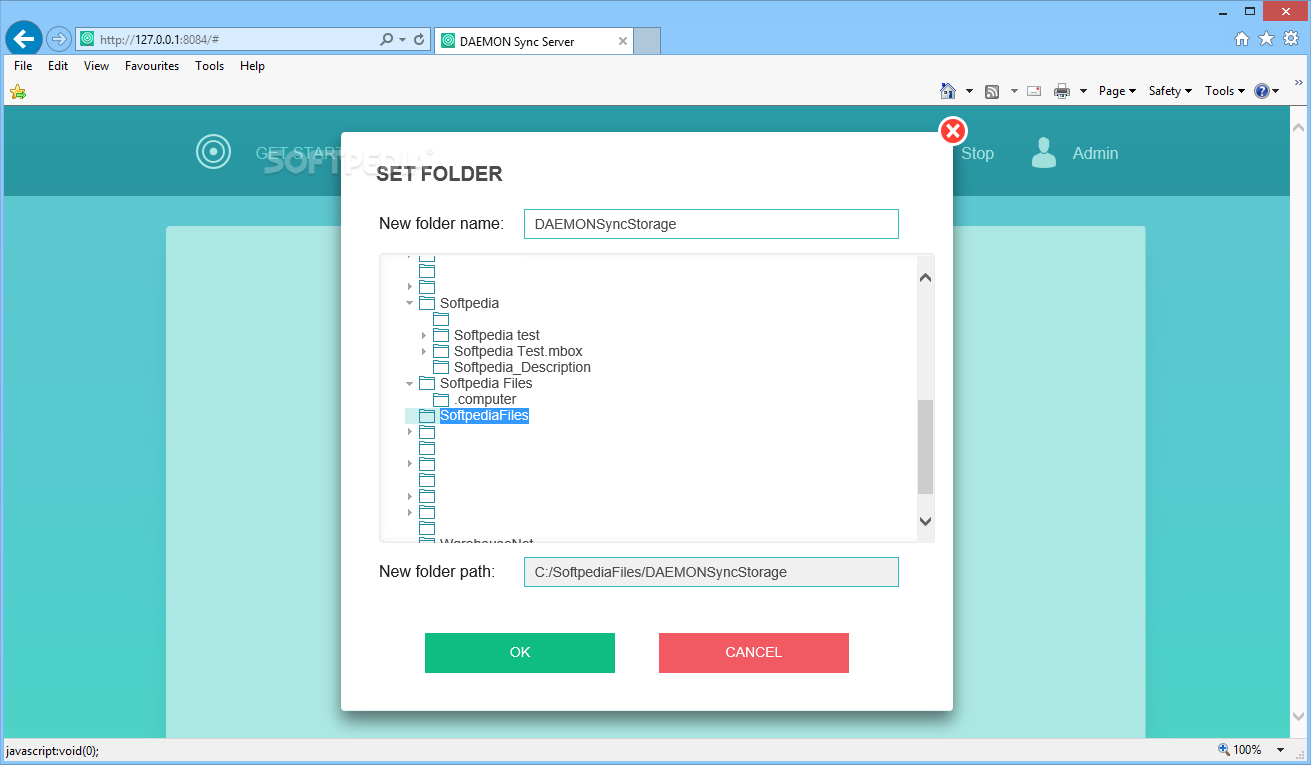Viewport: 1311px width, 765px height.
Task: Open the Favourites menu
Action: coord(152,66)
